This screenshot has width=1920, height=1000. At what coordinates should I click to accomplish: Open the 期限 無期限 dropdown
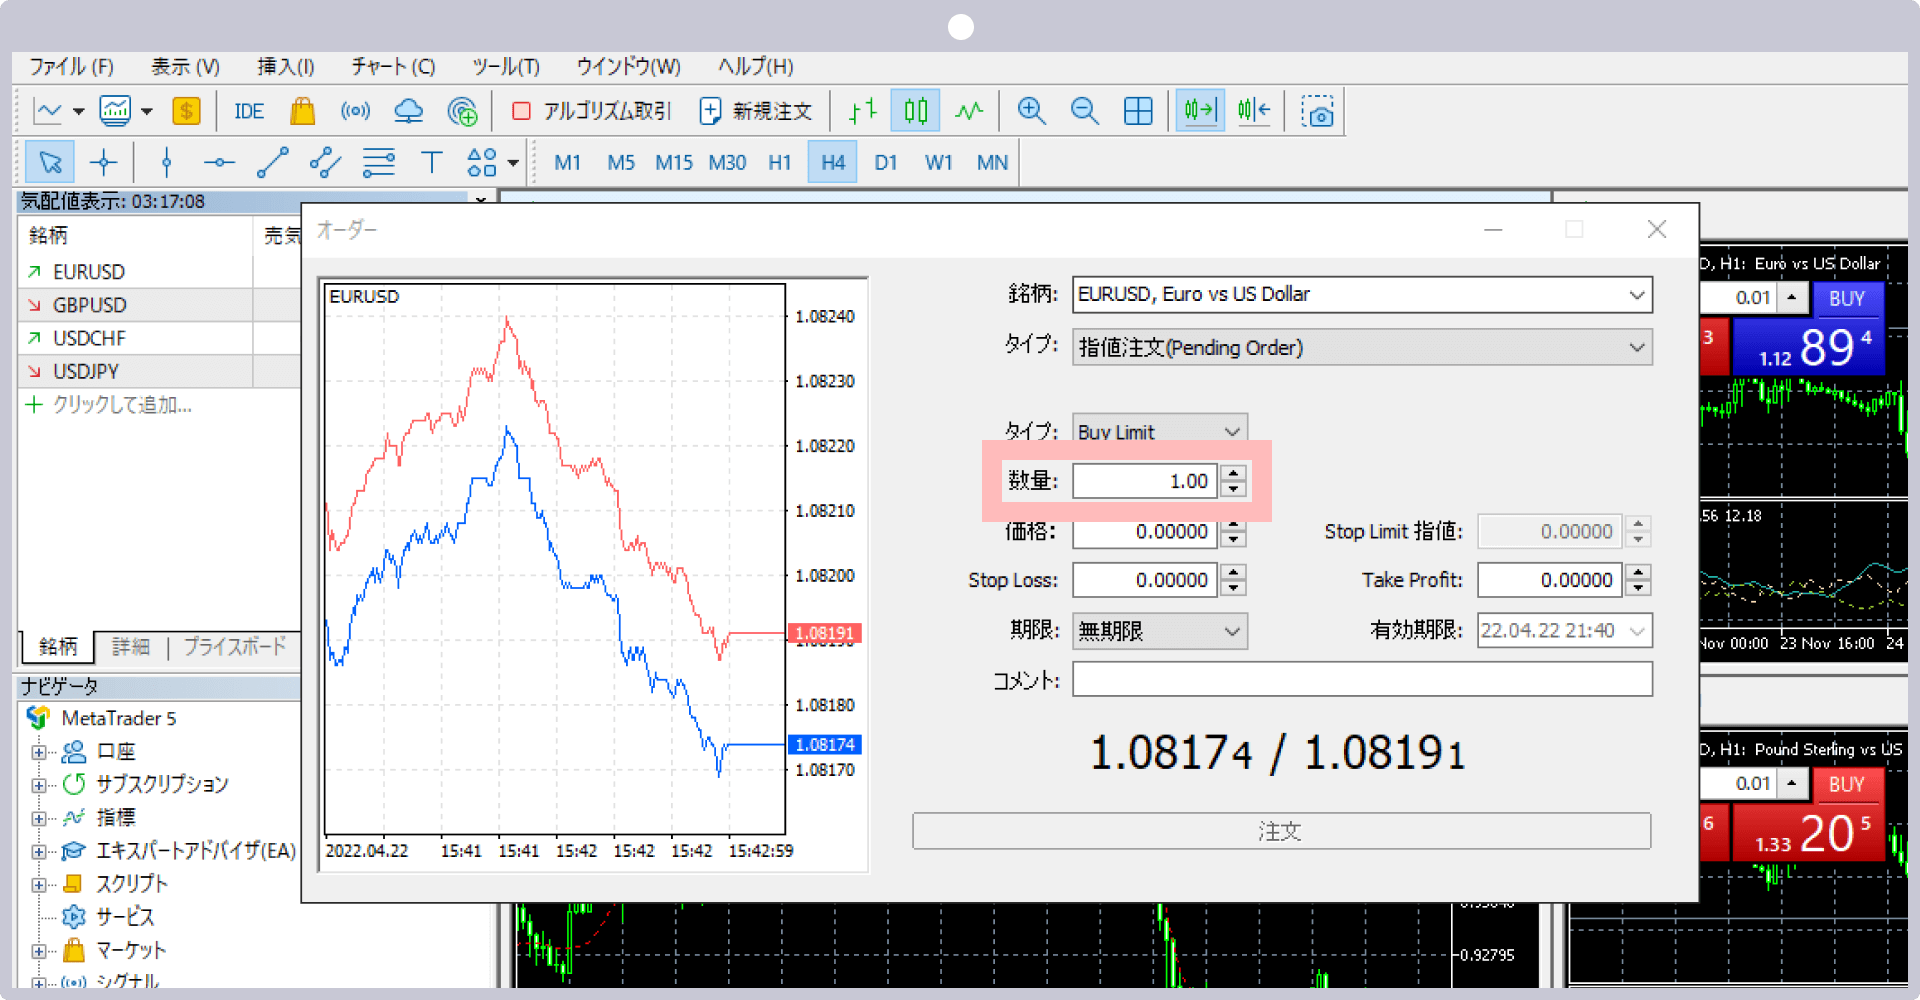click(1160, 631)
